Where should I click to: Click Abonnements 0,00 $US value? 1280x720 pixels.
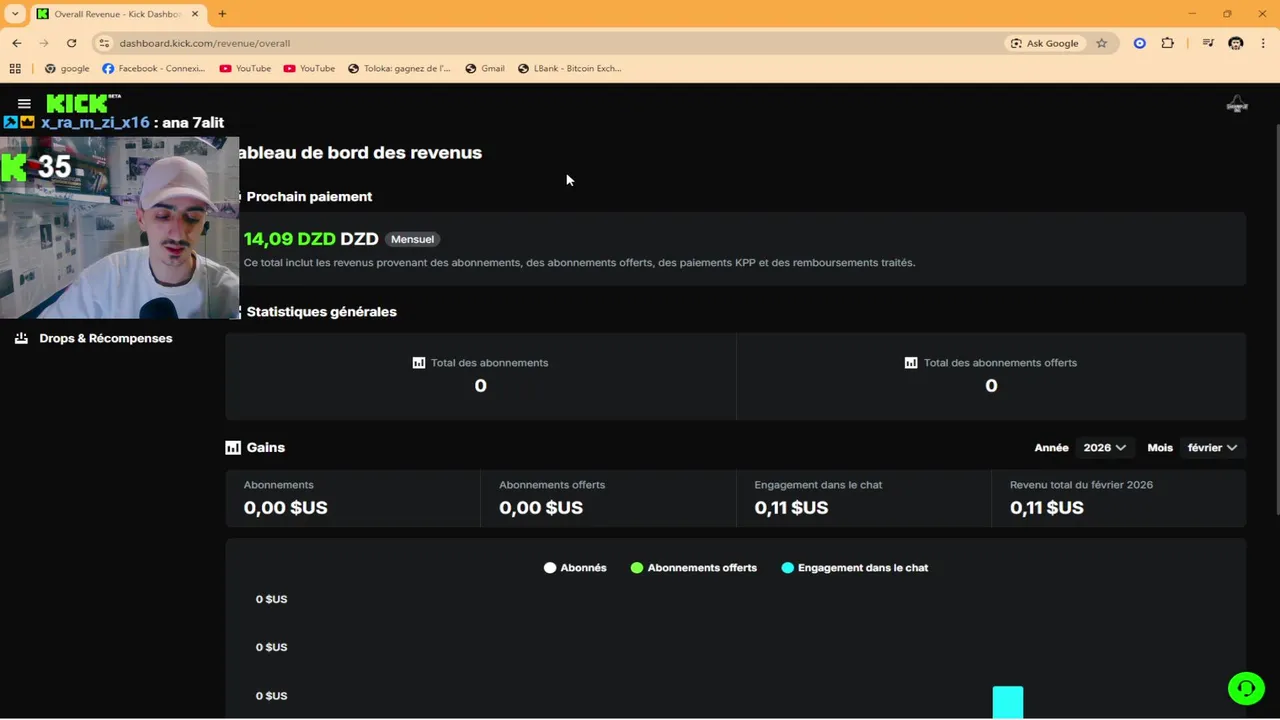pos(285,508)
